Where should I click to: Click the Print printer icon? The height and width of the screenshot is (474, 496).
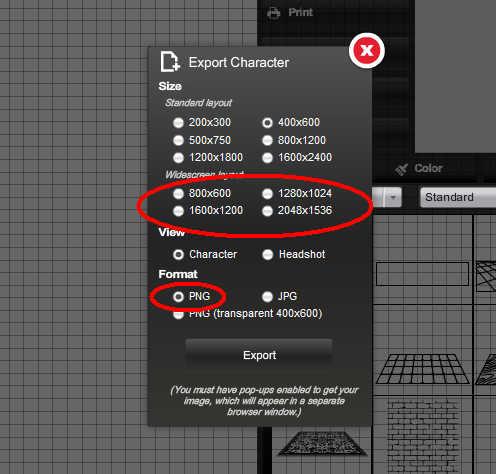pos(273,13)
